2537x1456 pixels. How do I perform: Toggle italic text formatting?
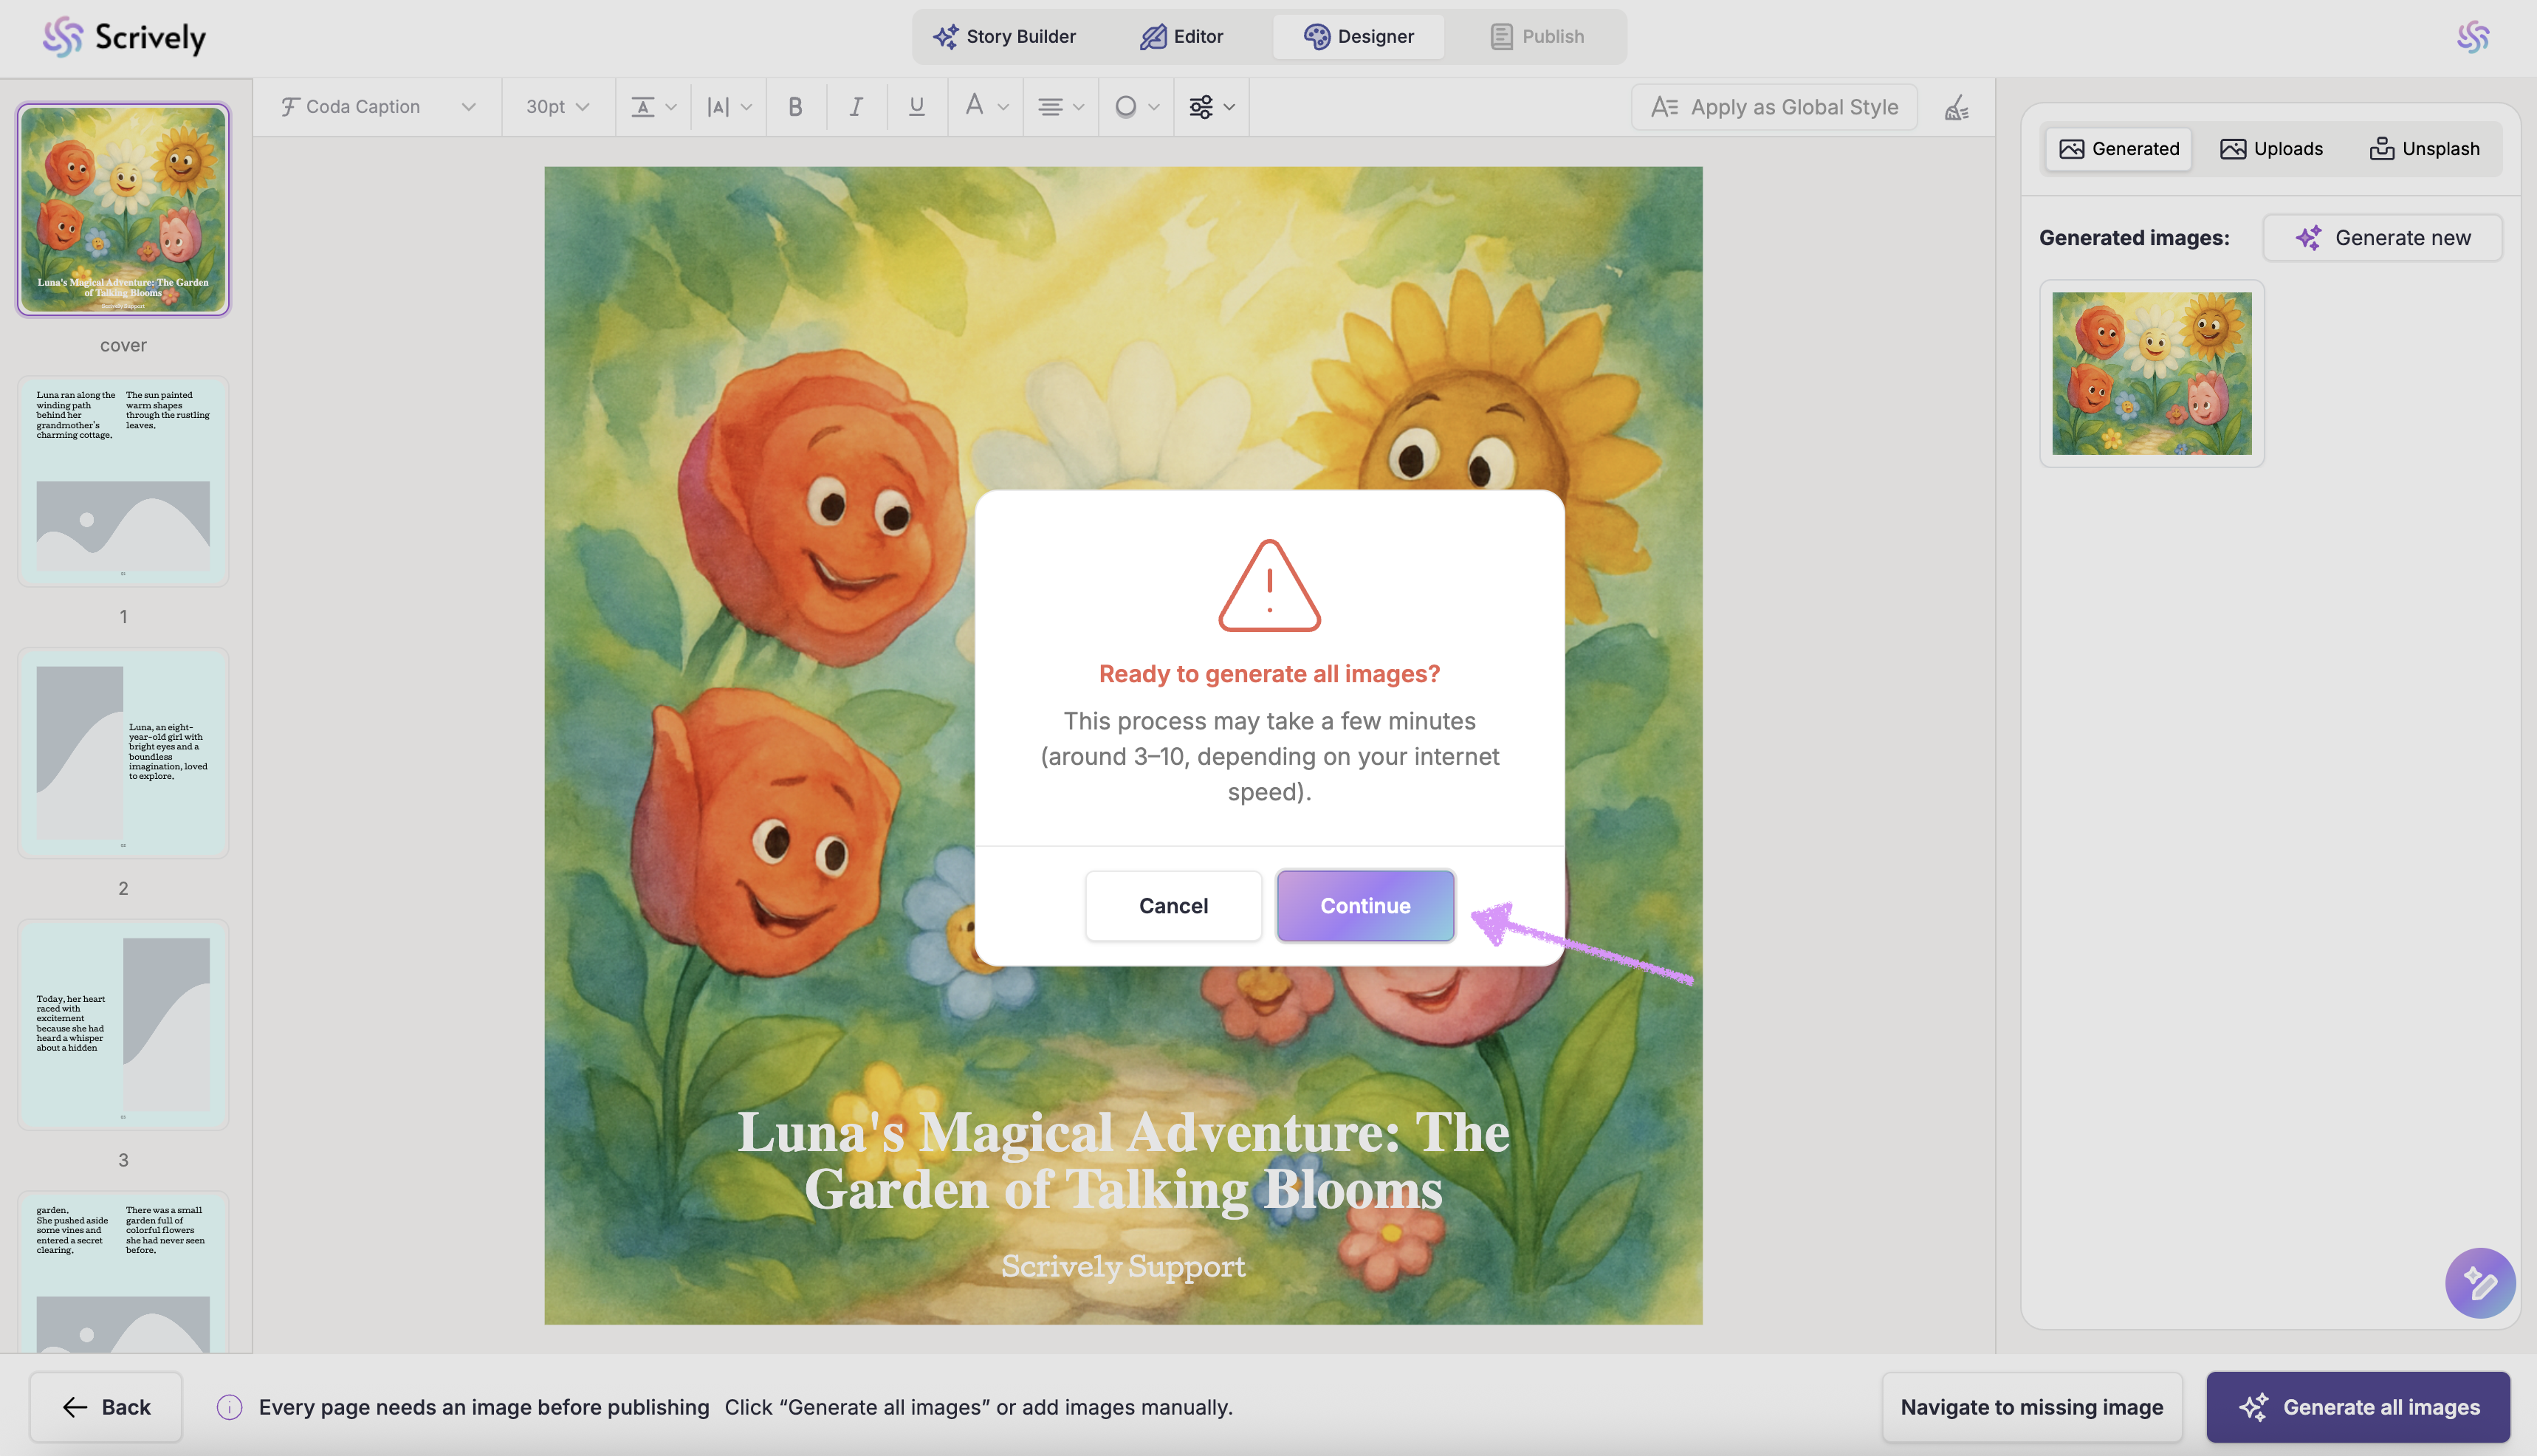pyautogui.click(x=856, y=107)
